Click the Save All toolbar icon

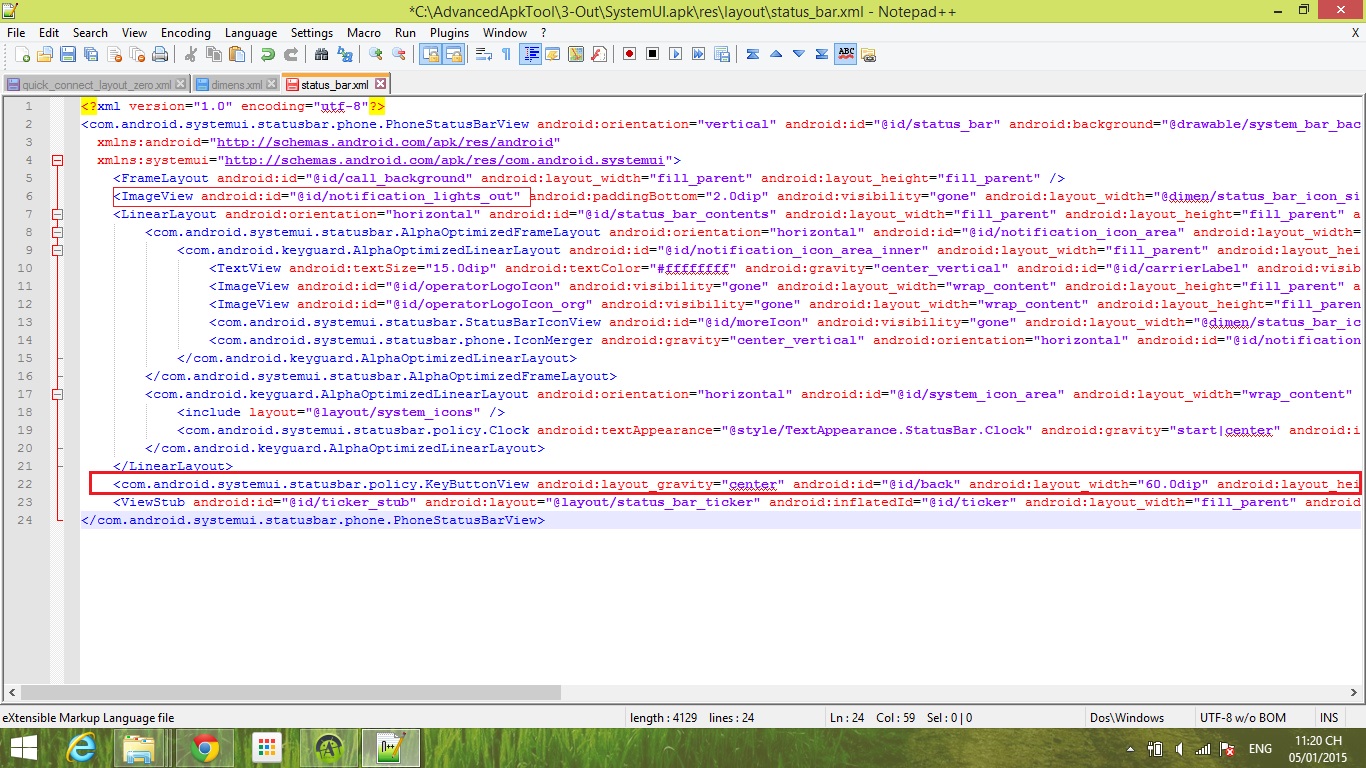(90, 54)
